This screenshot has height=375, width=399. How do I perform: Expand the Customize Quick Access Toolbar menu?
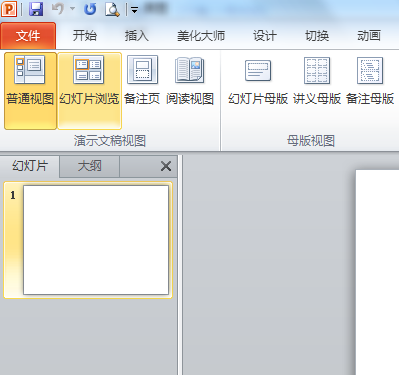134,10
